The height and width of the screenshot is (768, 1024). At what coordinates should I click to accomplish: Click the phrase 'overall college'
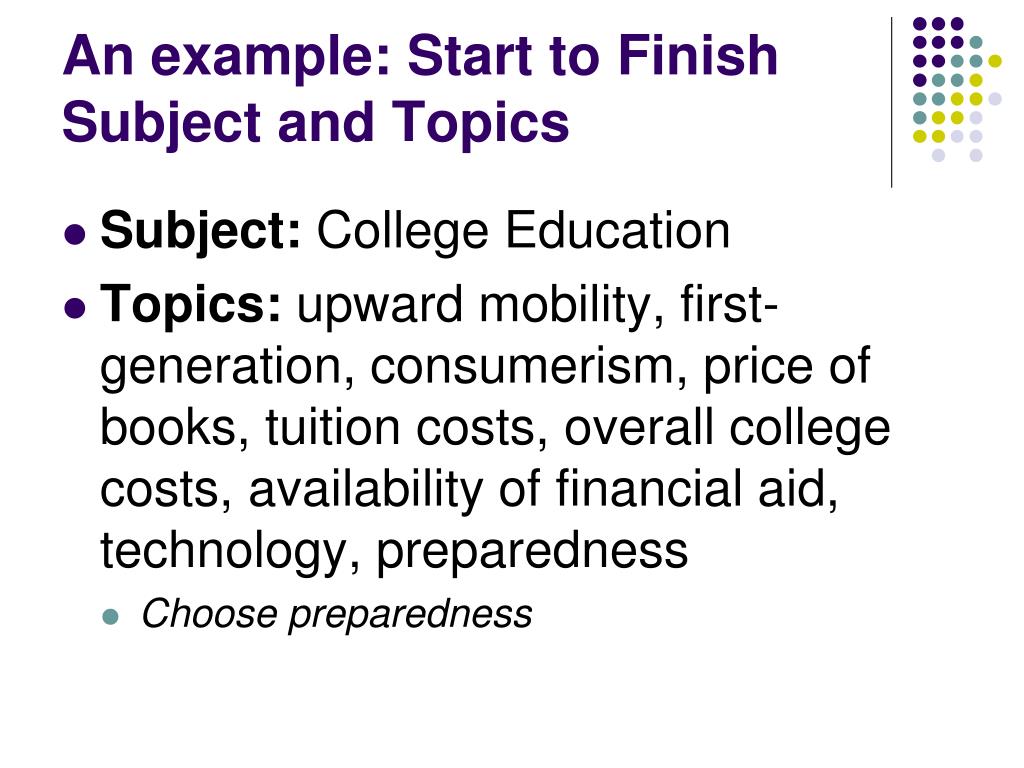point(727,429)
